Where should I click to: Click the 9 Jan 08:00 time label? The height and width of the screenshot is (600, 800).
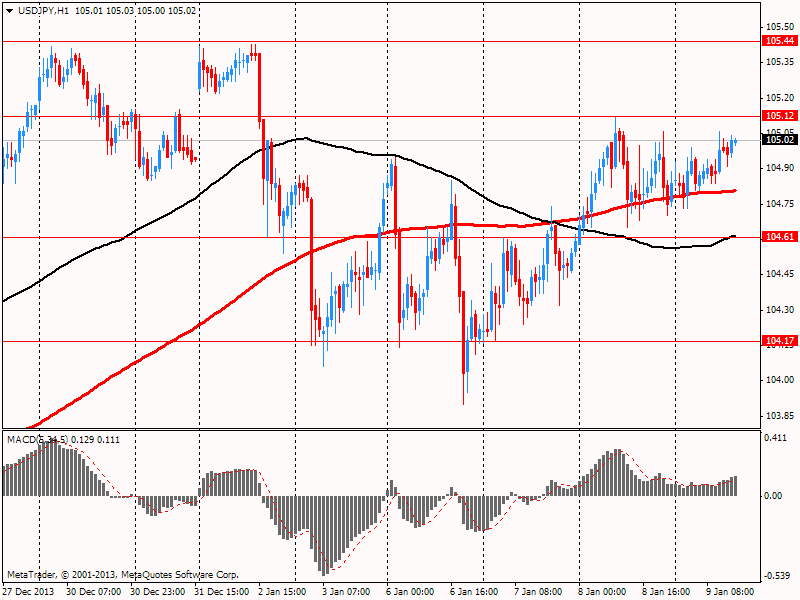pos(730,592)
